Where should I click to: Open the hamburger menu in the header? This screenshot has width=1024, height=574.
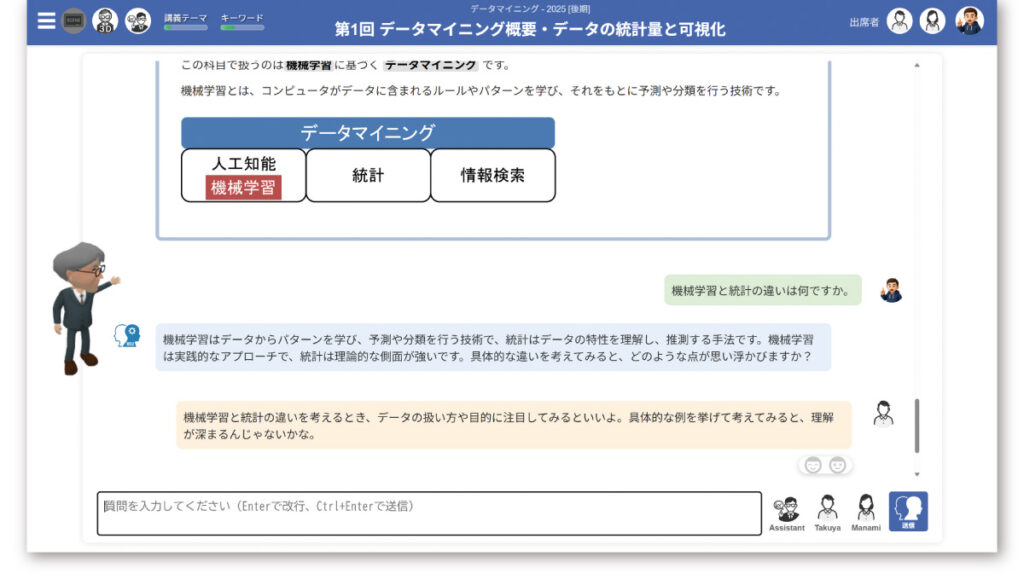click(46, 21)
